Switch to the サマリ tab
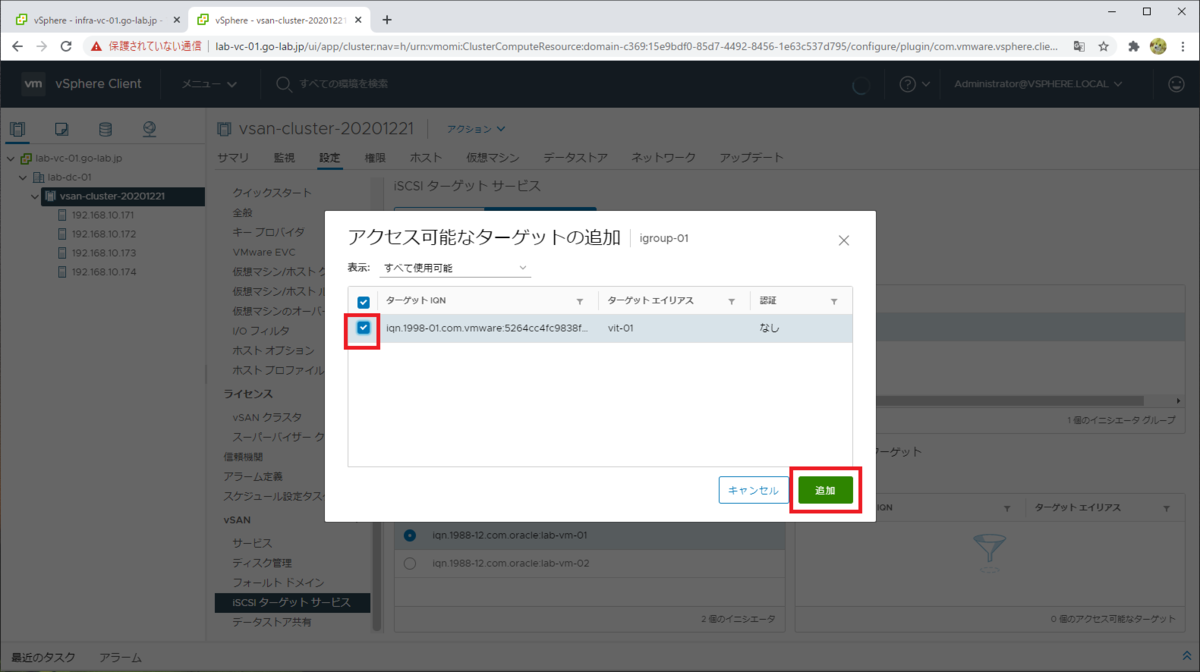 pos(233,158)
